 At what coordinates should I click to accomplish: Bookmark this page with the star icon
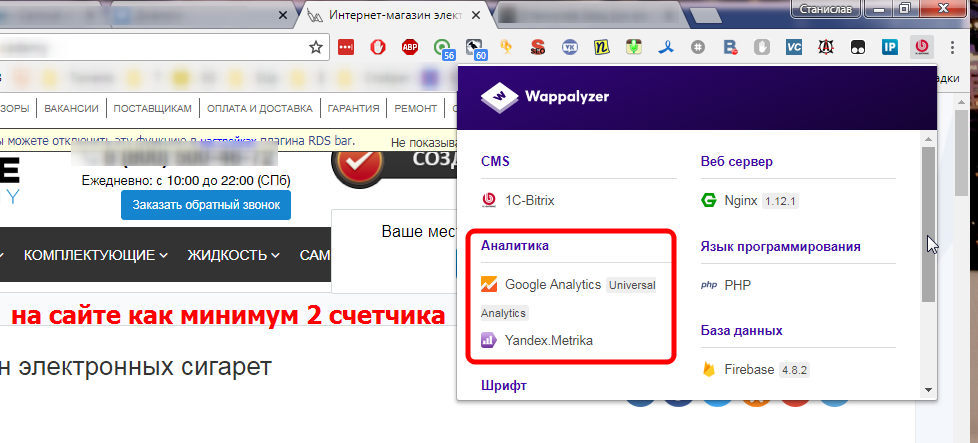tap(316, 47)
